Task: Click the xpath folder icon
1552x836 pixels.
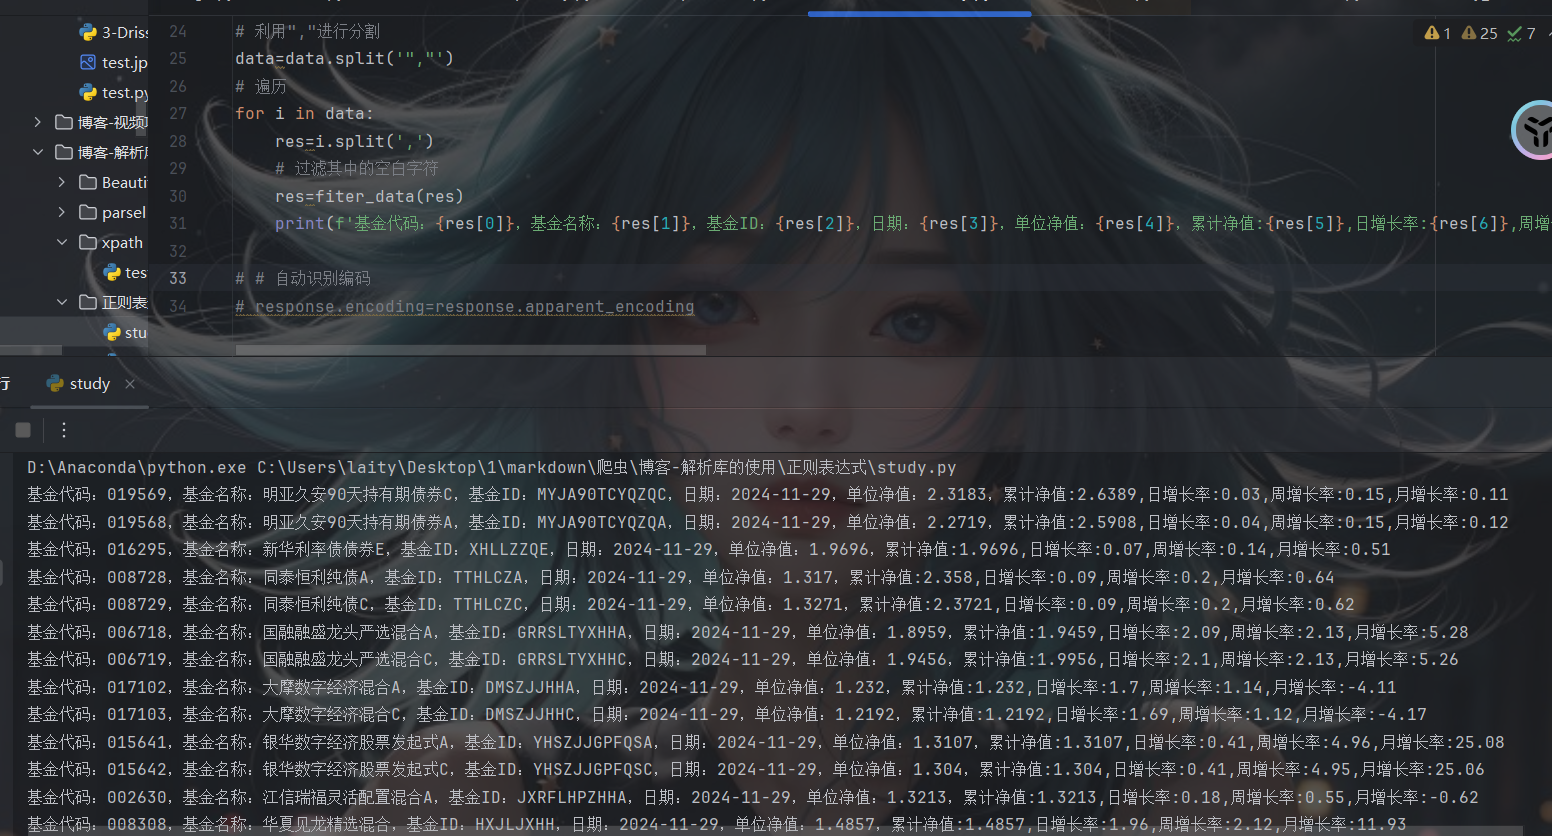Action: (88, 242)
